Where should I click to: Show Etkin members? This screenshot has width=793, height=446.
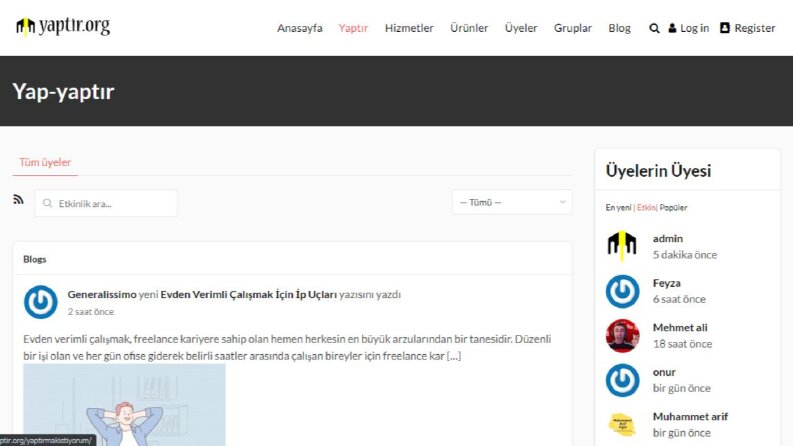(646, 207)
